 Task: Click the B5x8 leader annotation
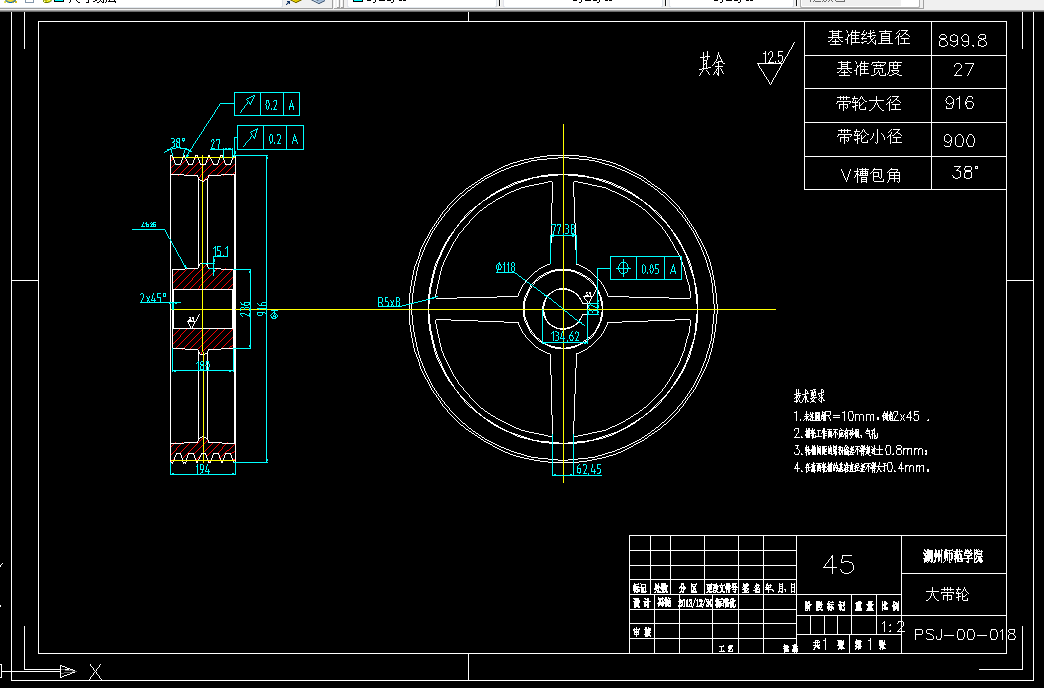click(x=390, y=302)
